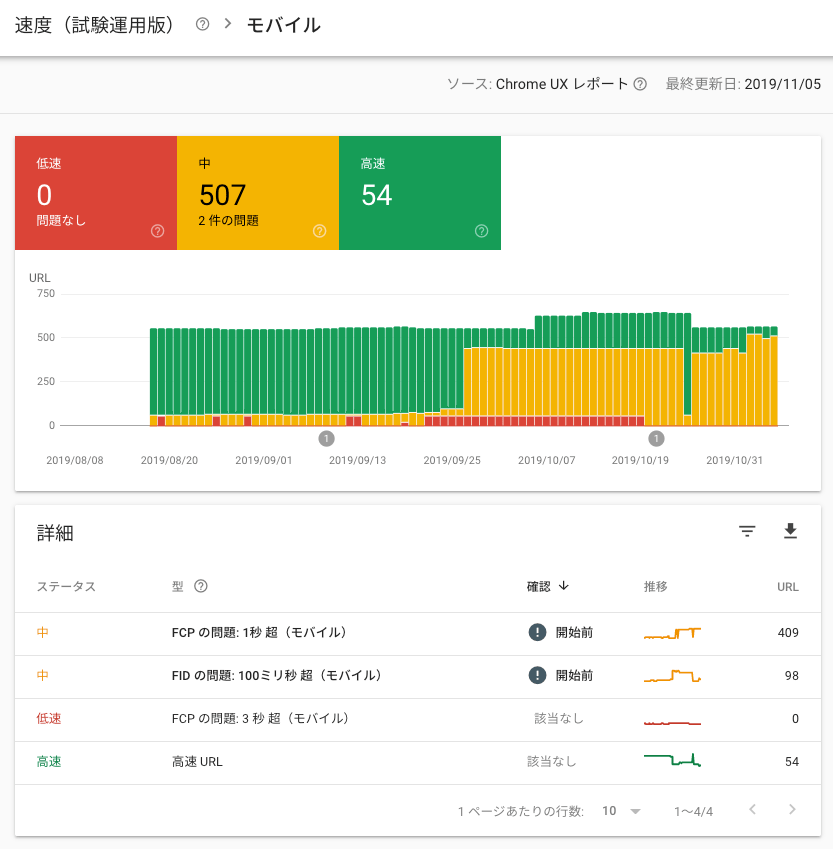
Task: Download the 詳細 table via download icon
Action: coord(790,531)
